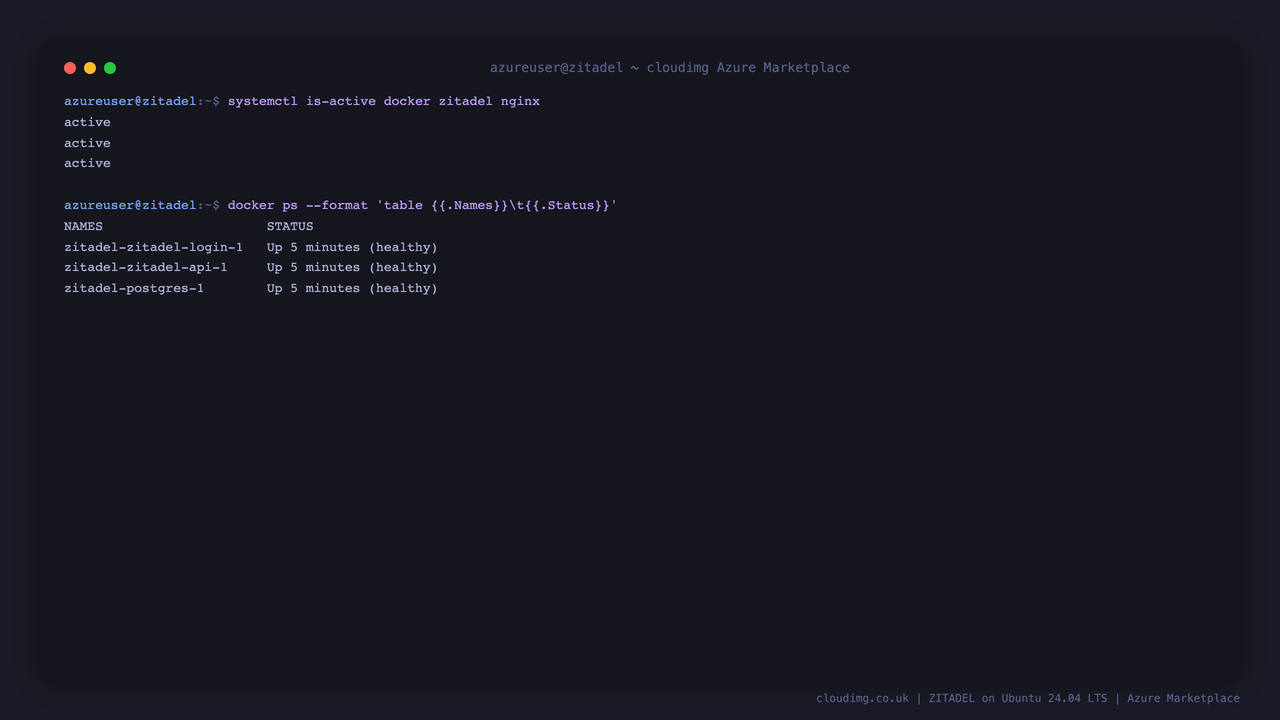Screen dimensions: 1280x720
Task: Click the 'STATUS' column header
Action: pos(290,226)
